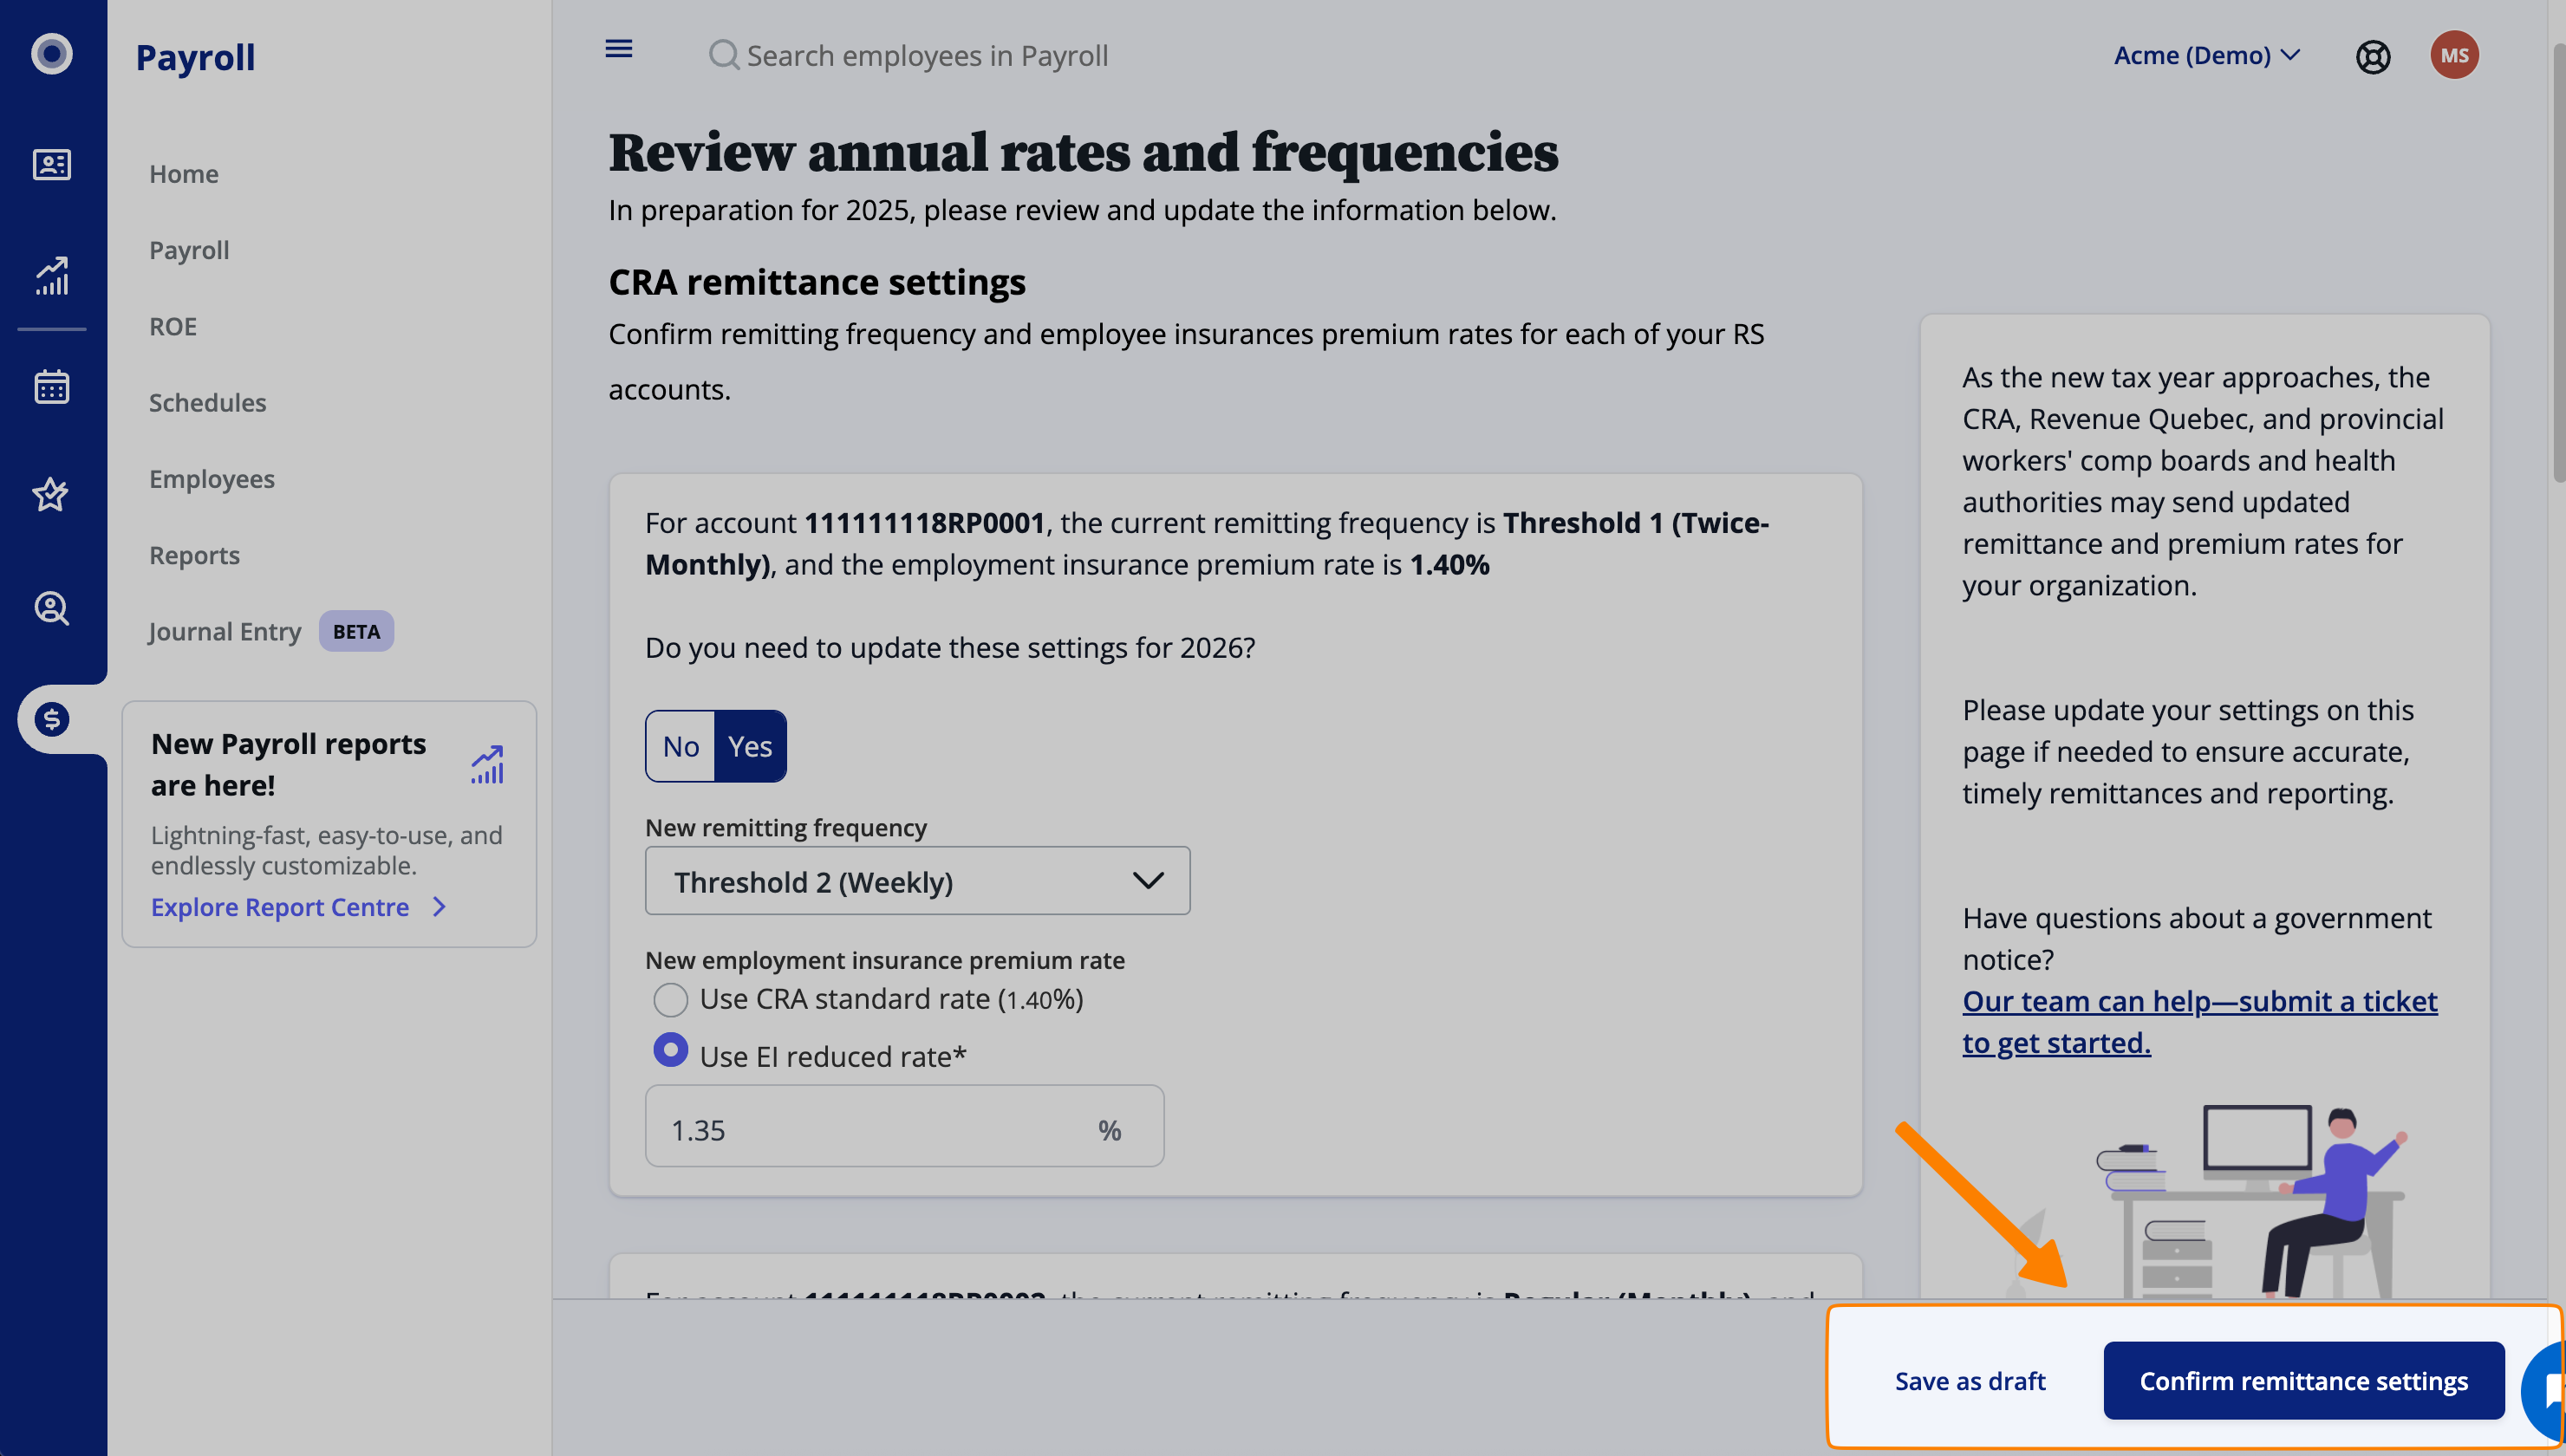The width and height of the screenshot is (2566, 1456).
Task: Go to Employees in Payroll menu
Action: point(211,479)
